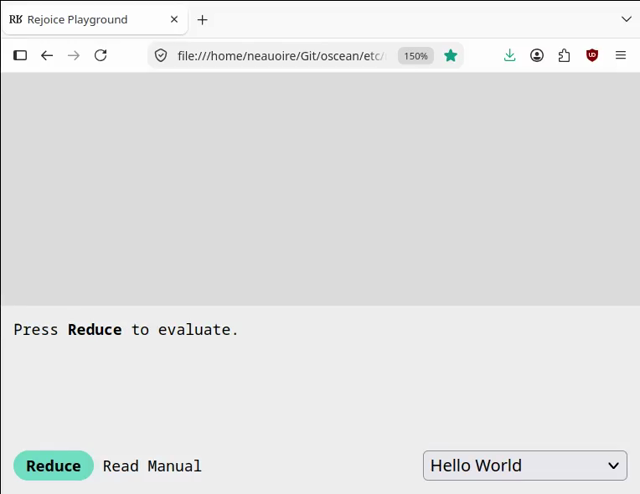Open the extensions puzzle icon

click(564, 55)
